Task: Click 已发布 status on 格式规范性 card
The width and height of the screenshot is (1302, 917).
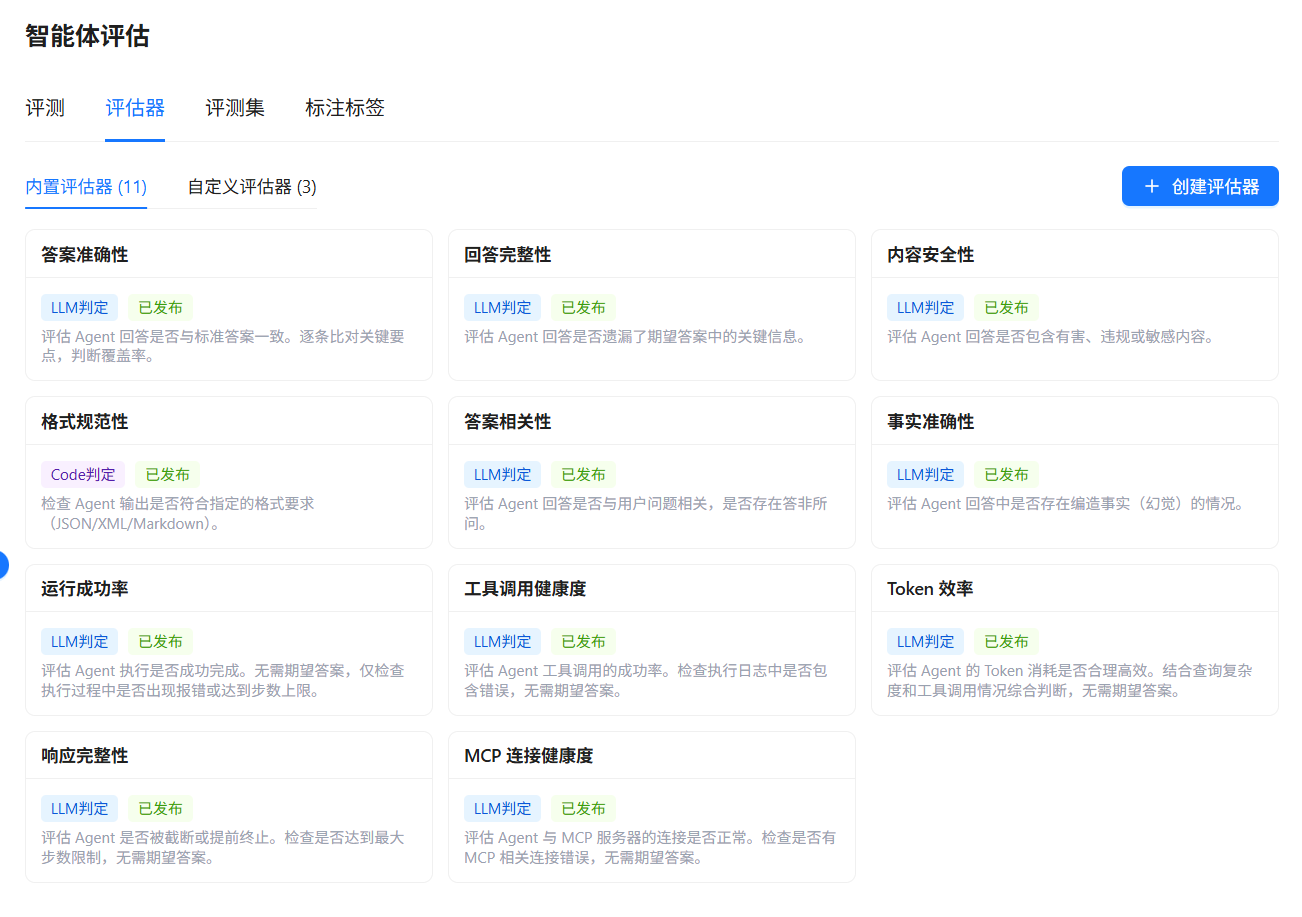Action: point(167,474)
